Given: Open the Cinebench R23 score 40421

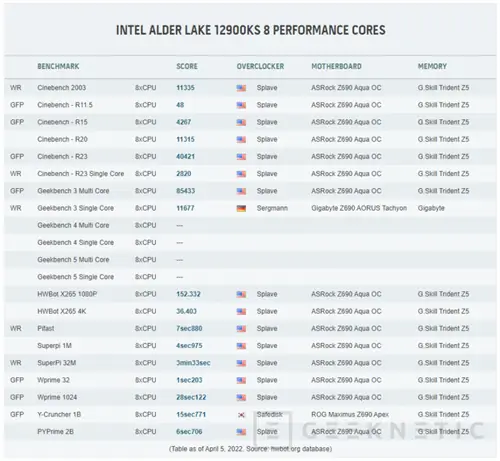Looking at the screenshot, I should [x=185, y=156].
